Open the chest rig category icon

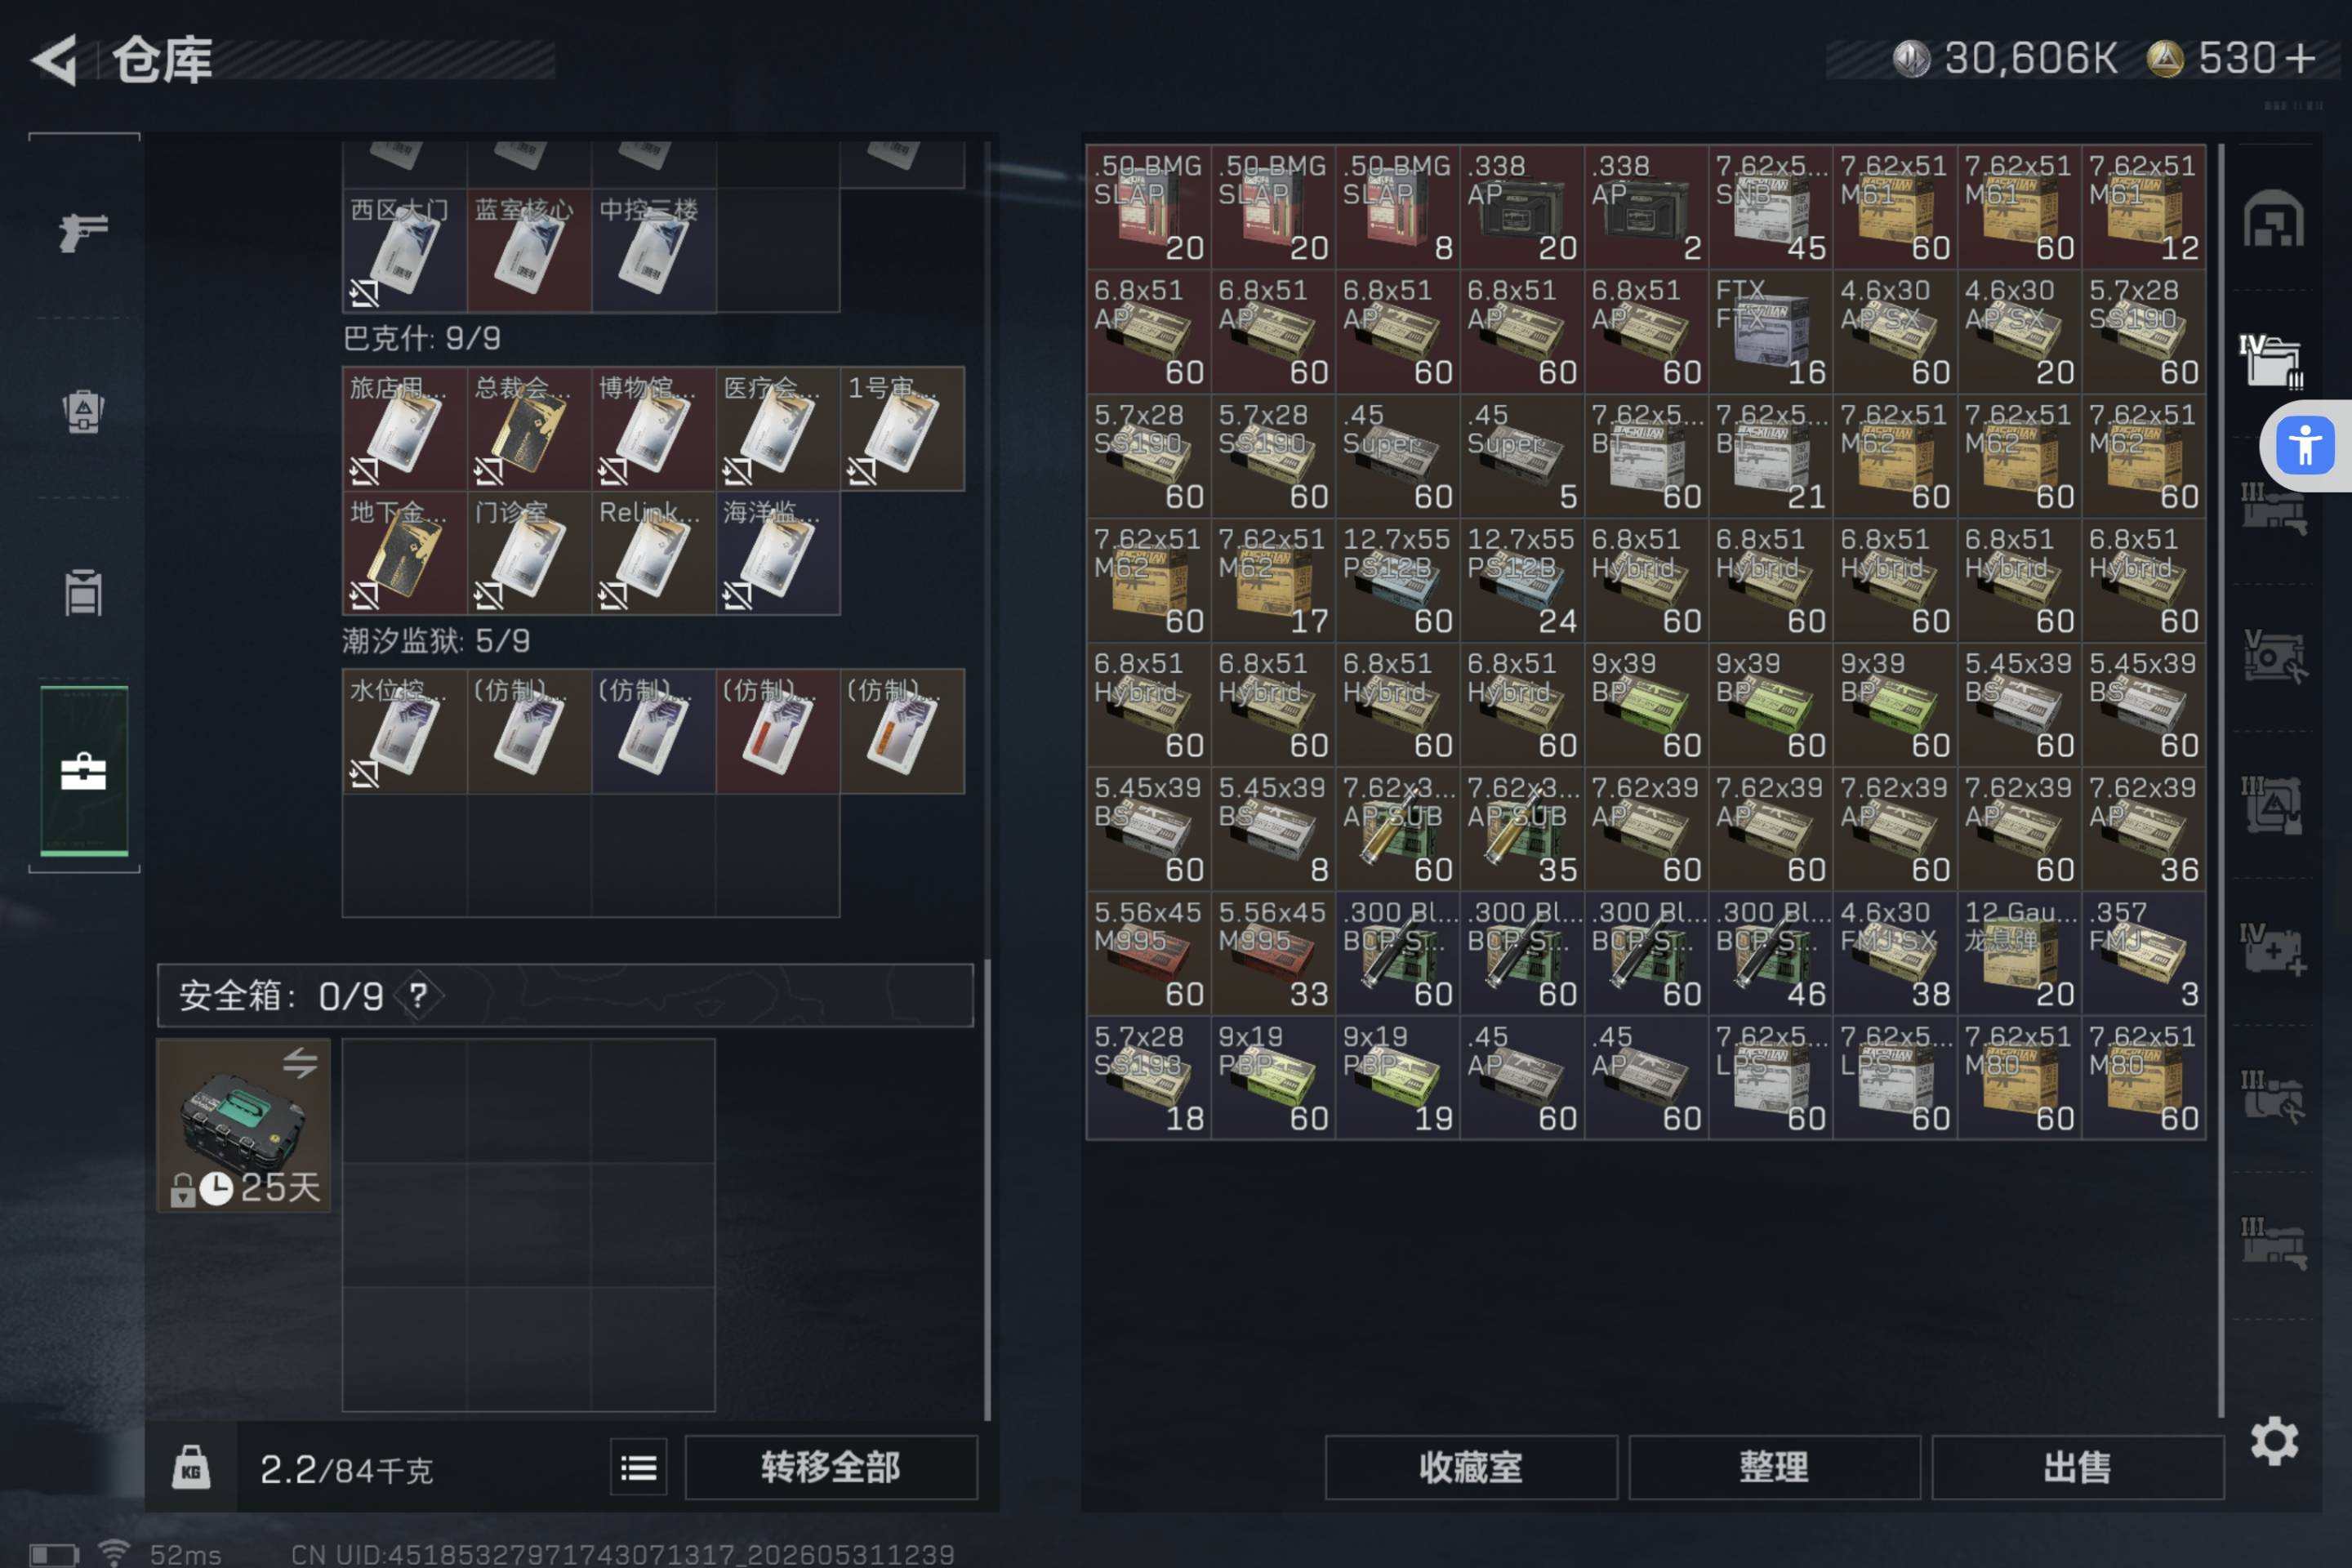[x=83, y=591]
